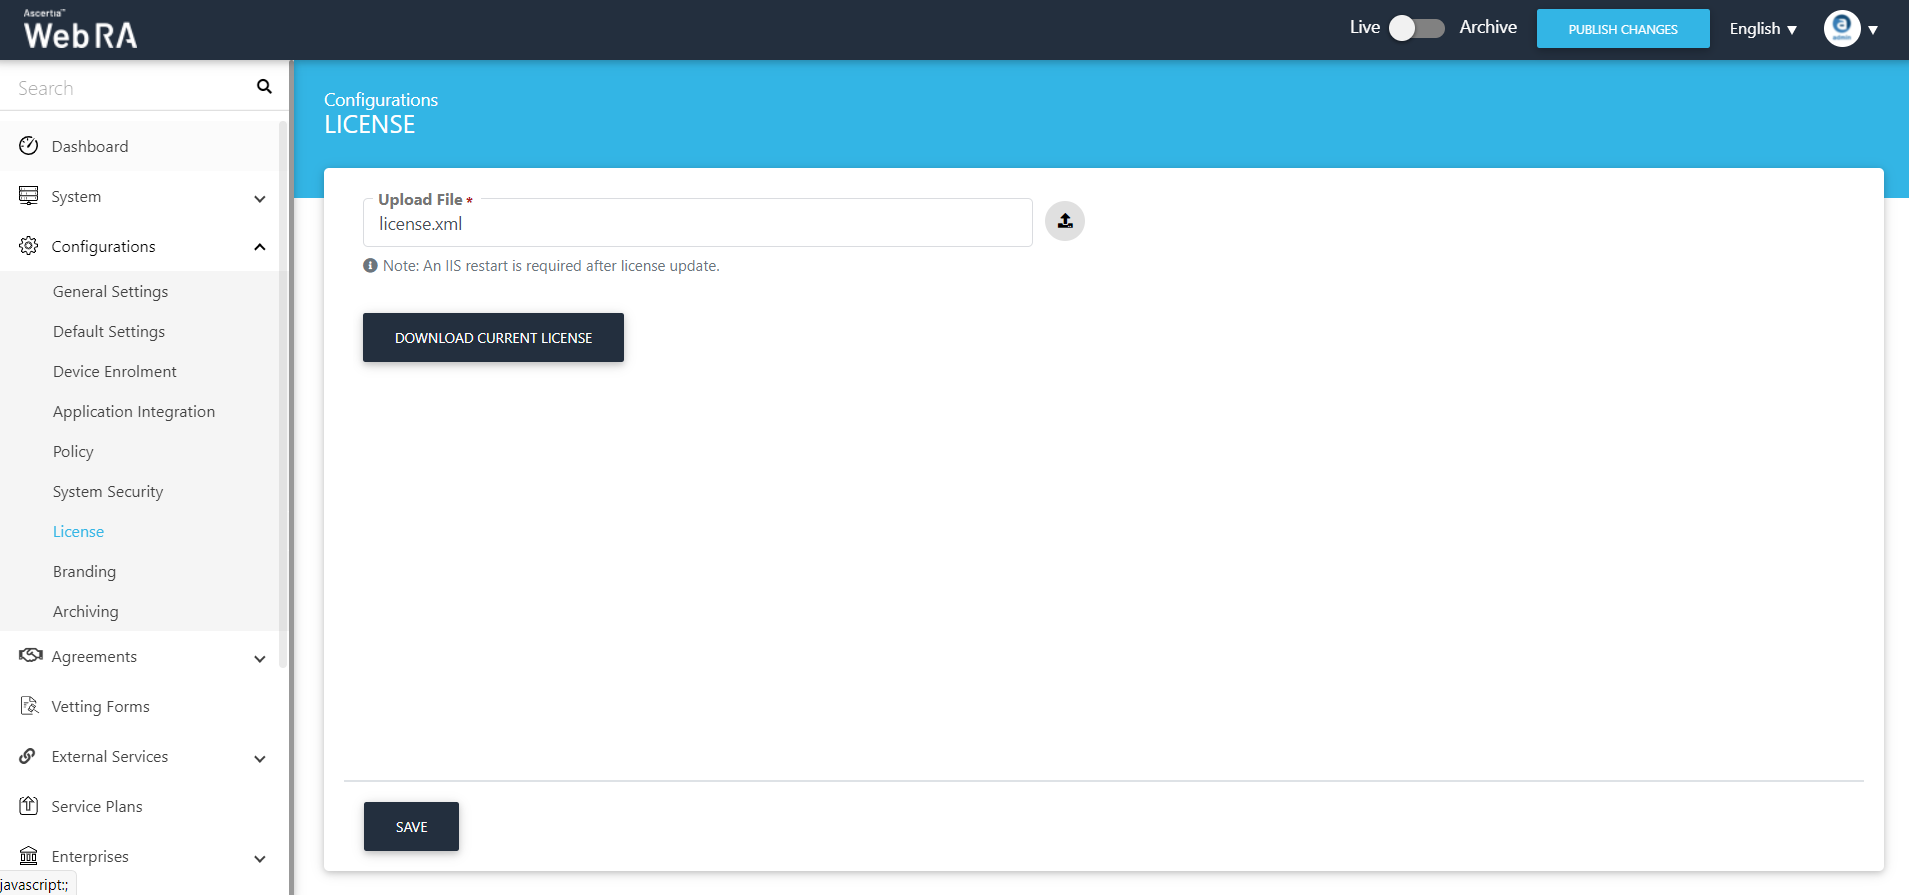Open General Settings in sidebar

[x=110, y=291]
